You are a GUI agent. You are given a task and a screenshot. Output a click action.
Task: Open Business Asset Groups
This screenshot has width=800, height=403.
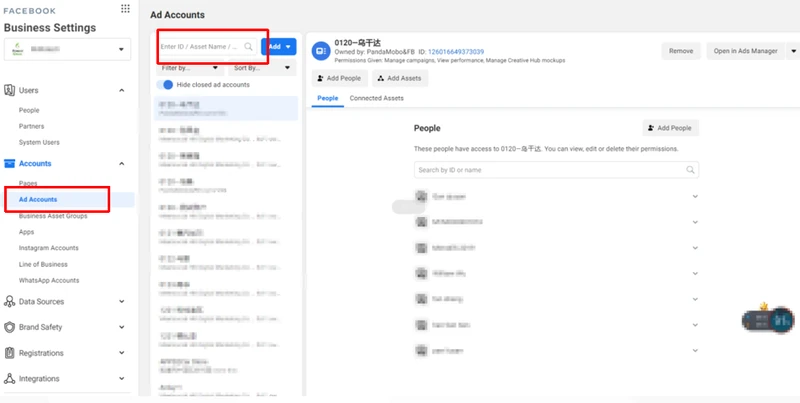(x=53, y=216)
